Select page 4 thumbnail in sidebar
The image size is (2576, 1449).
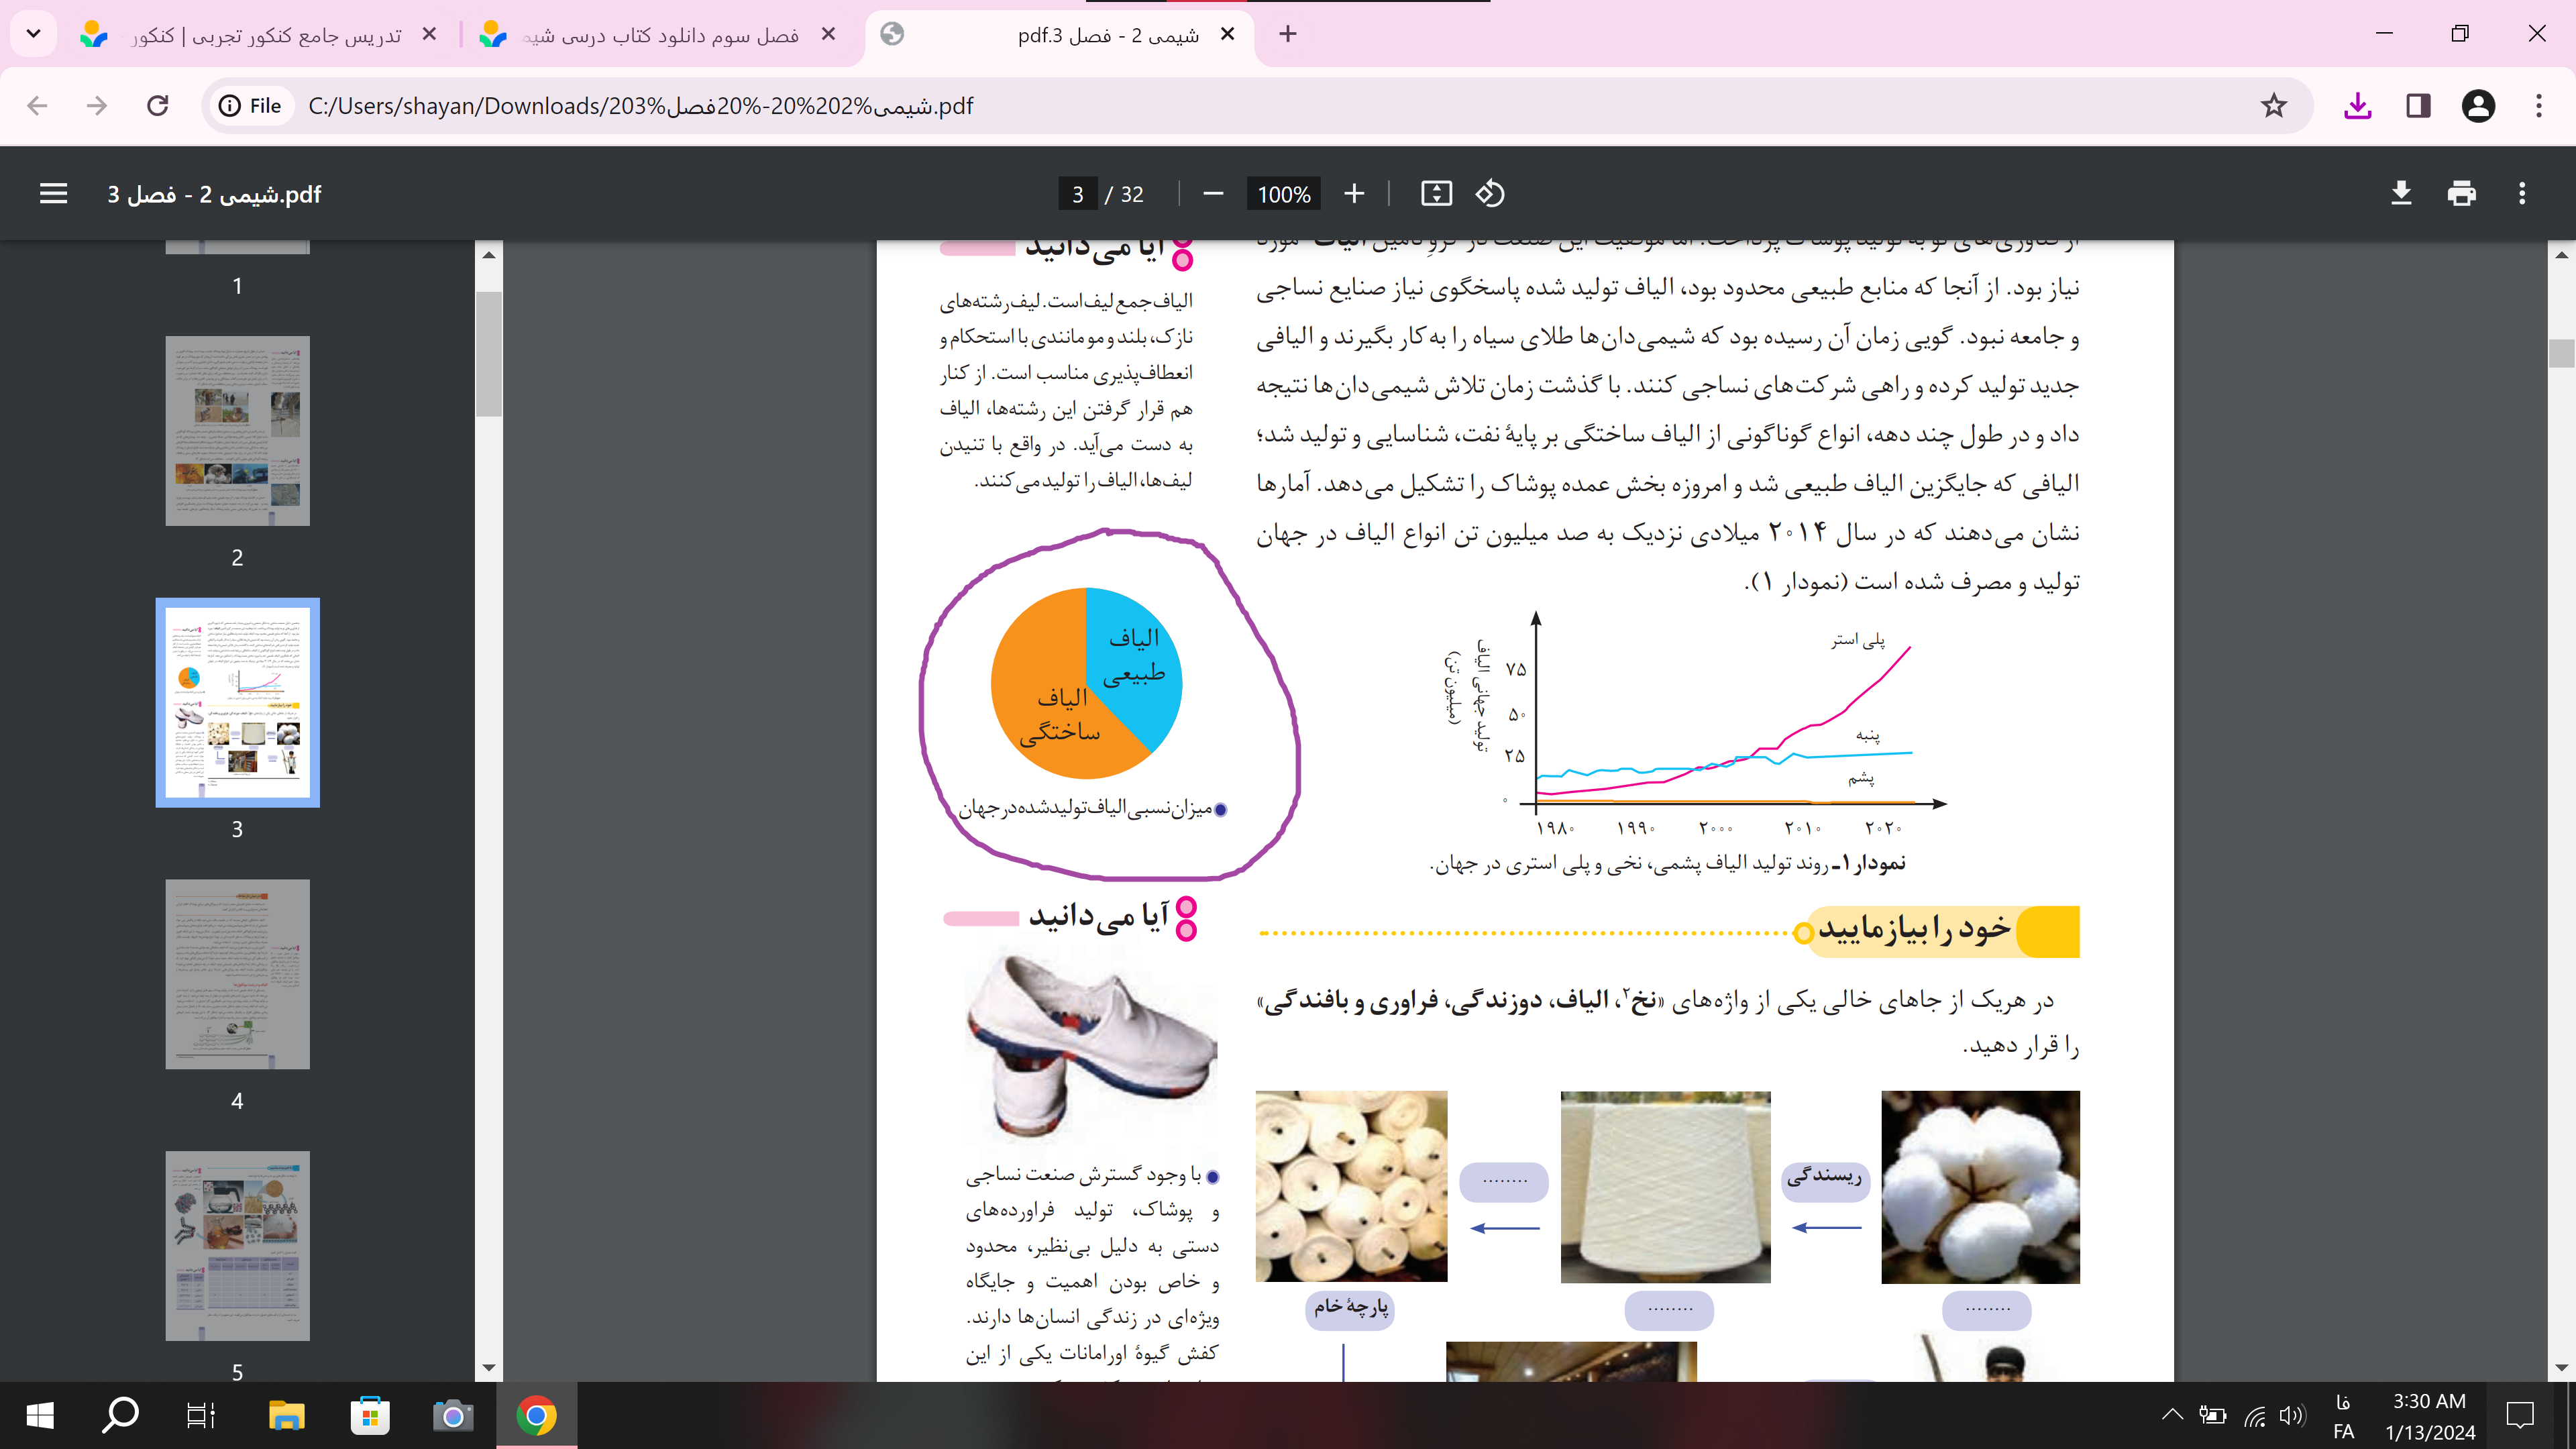(x=237, y=973)
